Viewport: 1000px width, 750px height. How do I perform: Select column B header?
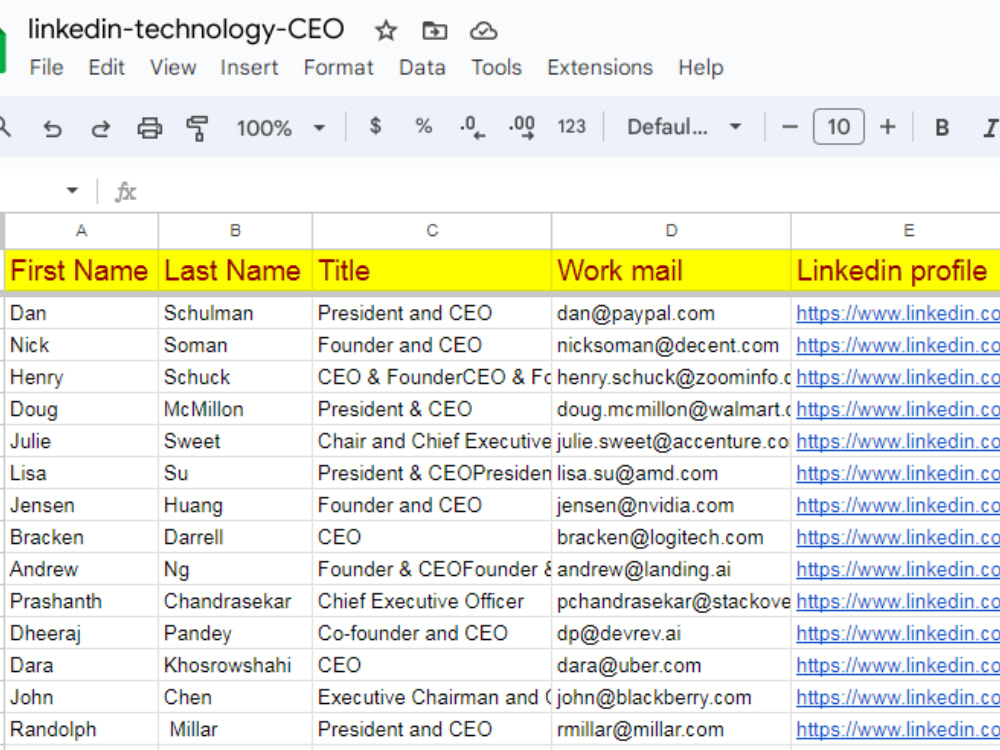(x=235, y=231)
